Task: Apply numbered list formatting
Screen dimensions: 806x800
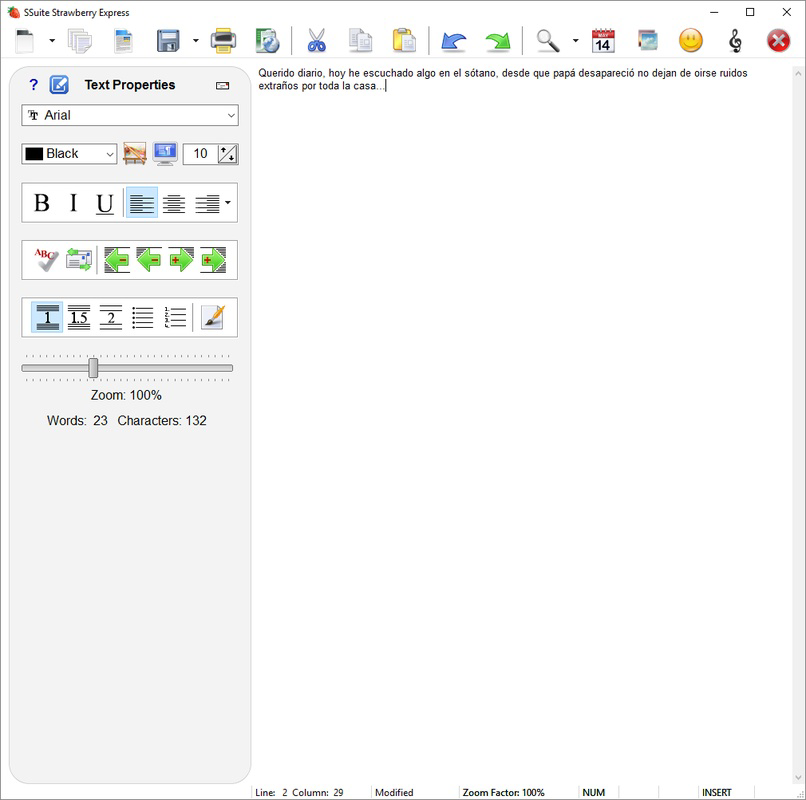Action: tap(175, 317)
